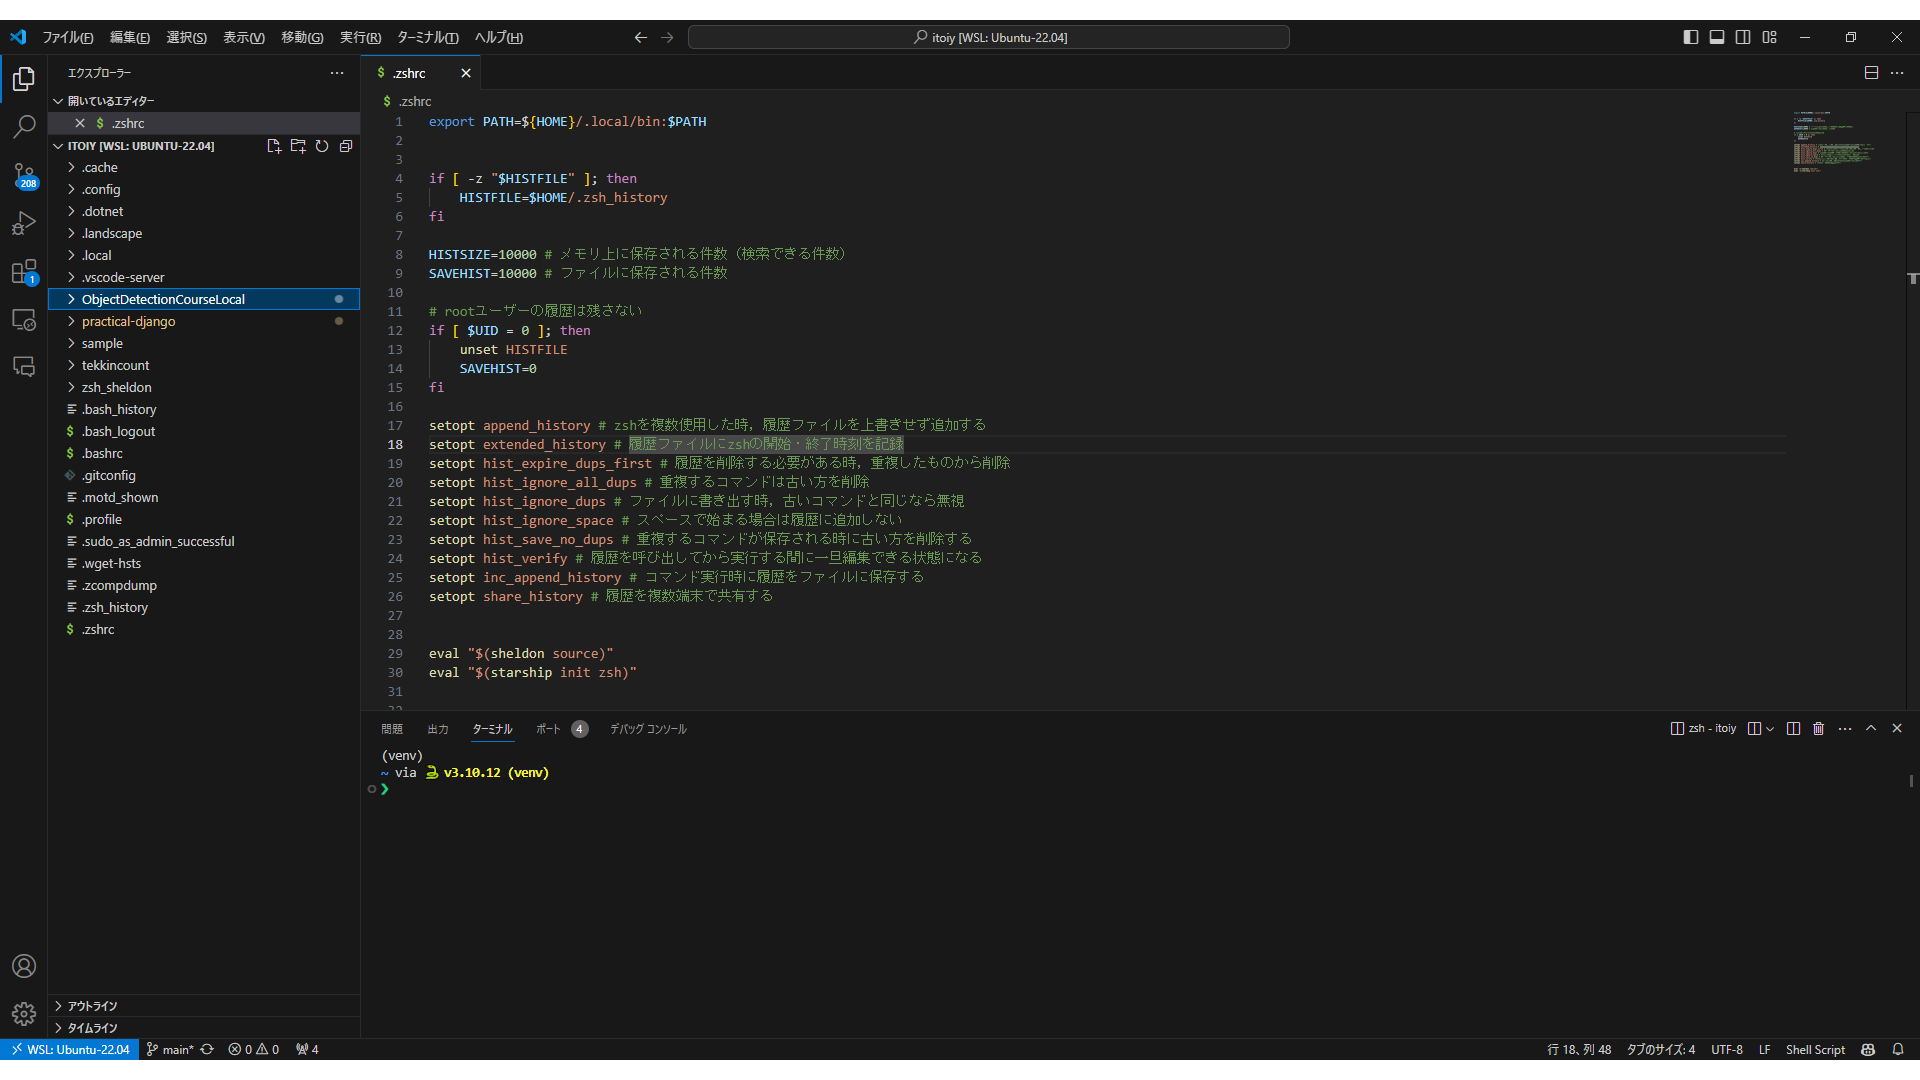Viewport: 1920px width, 1080px height.
Task: Toggle bottom panel visibility
Action: coord(1717,38)
